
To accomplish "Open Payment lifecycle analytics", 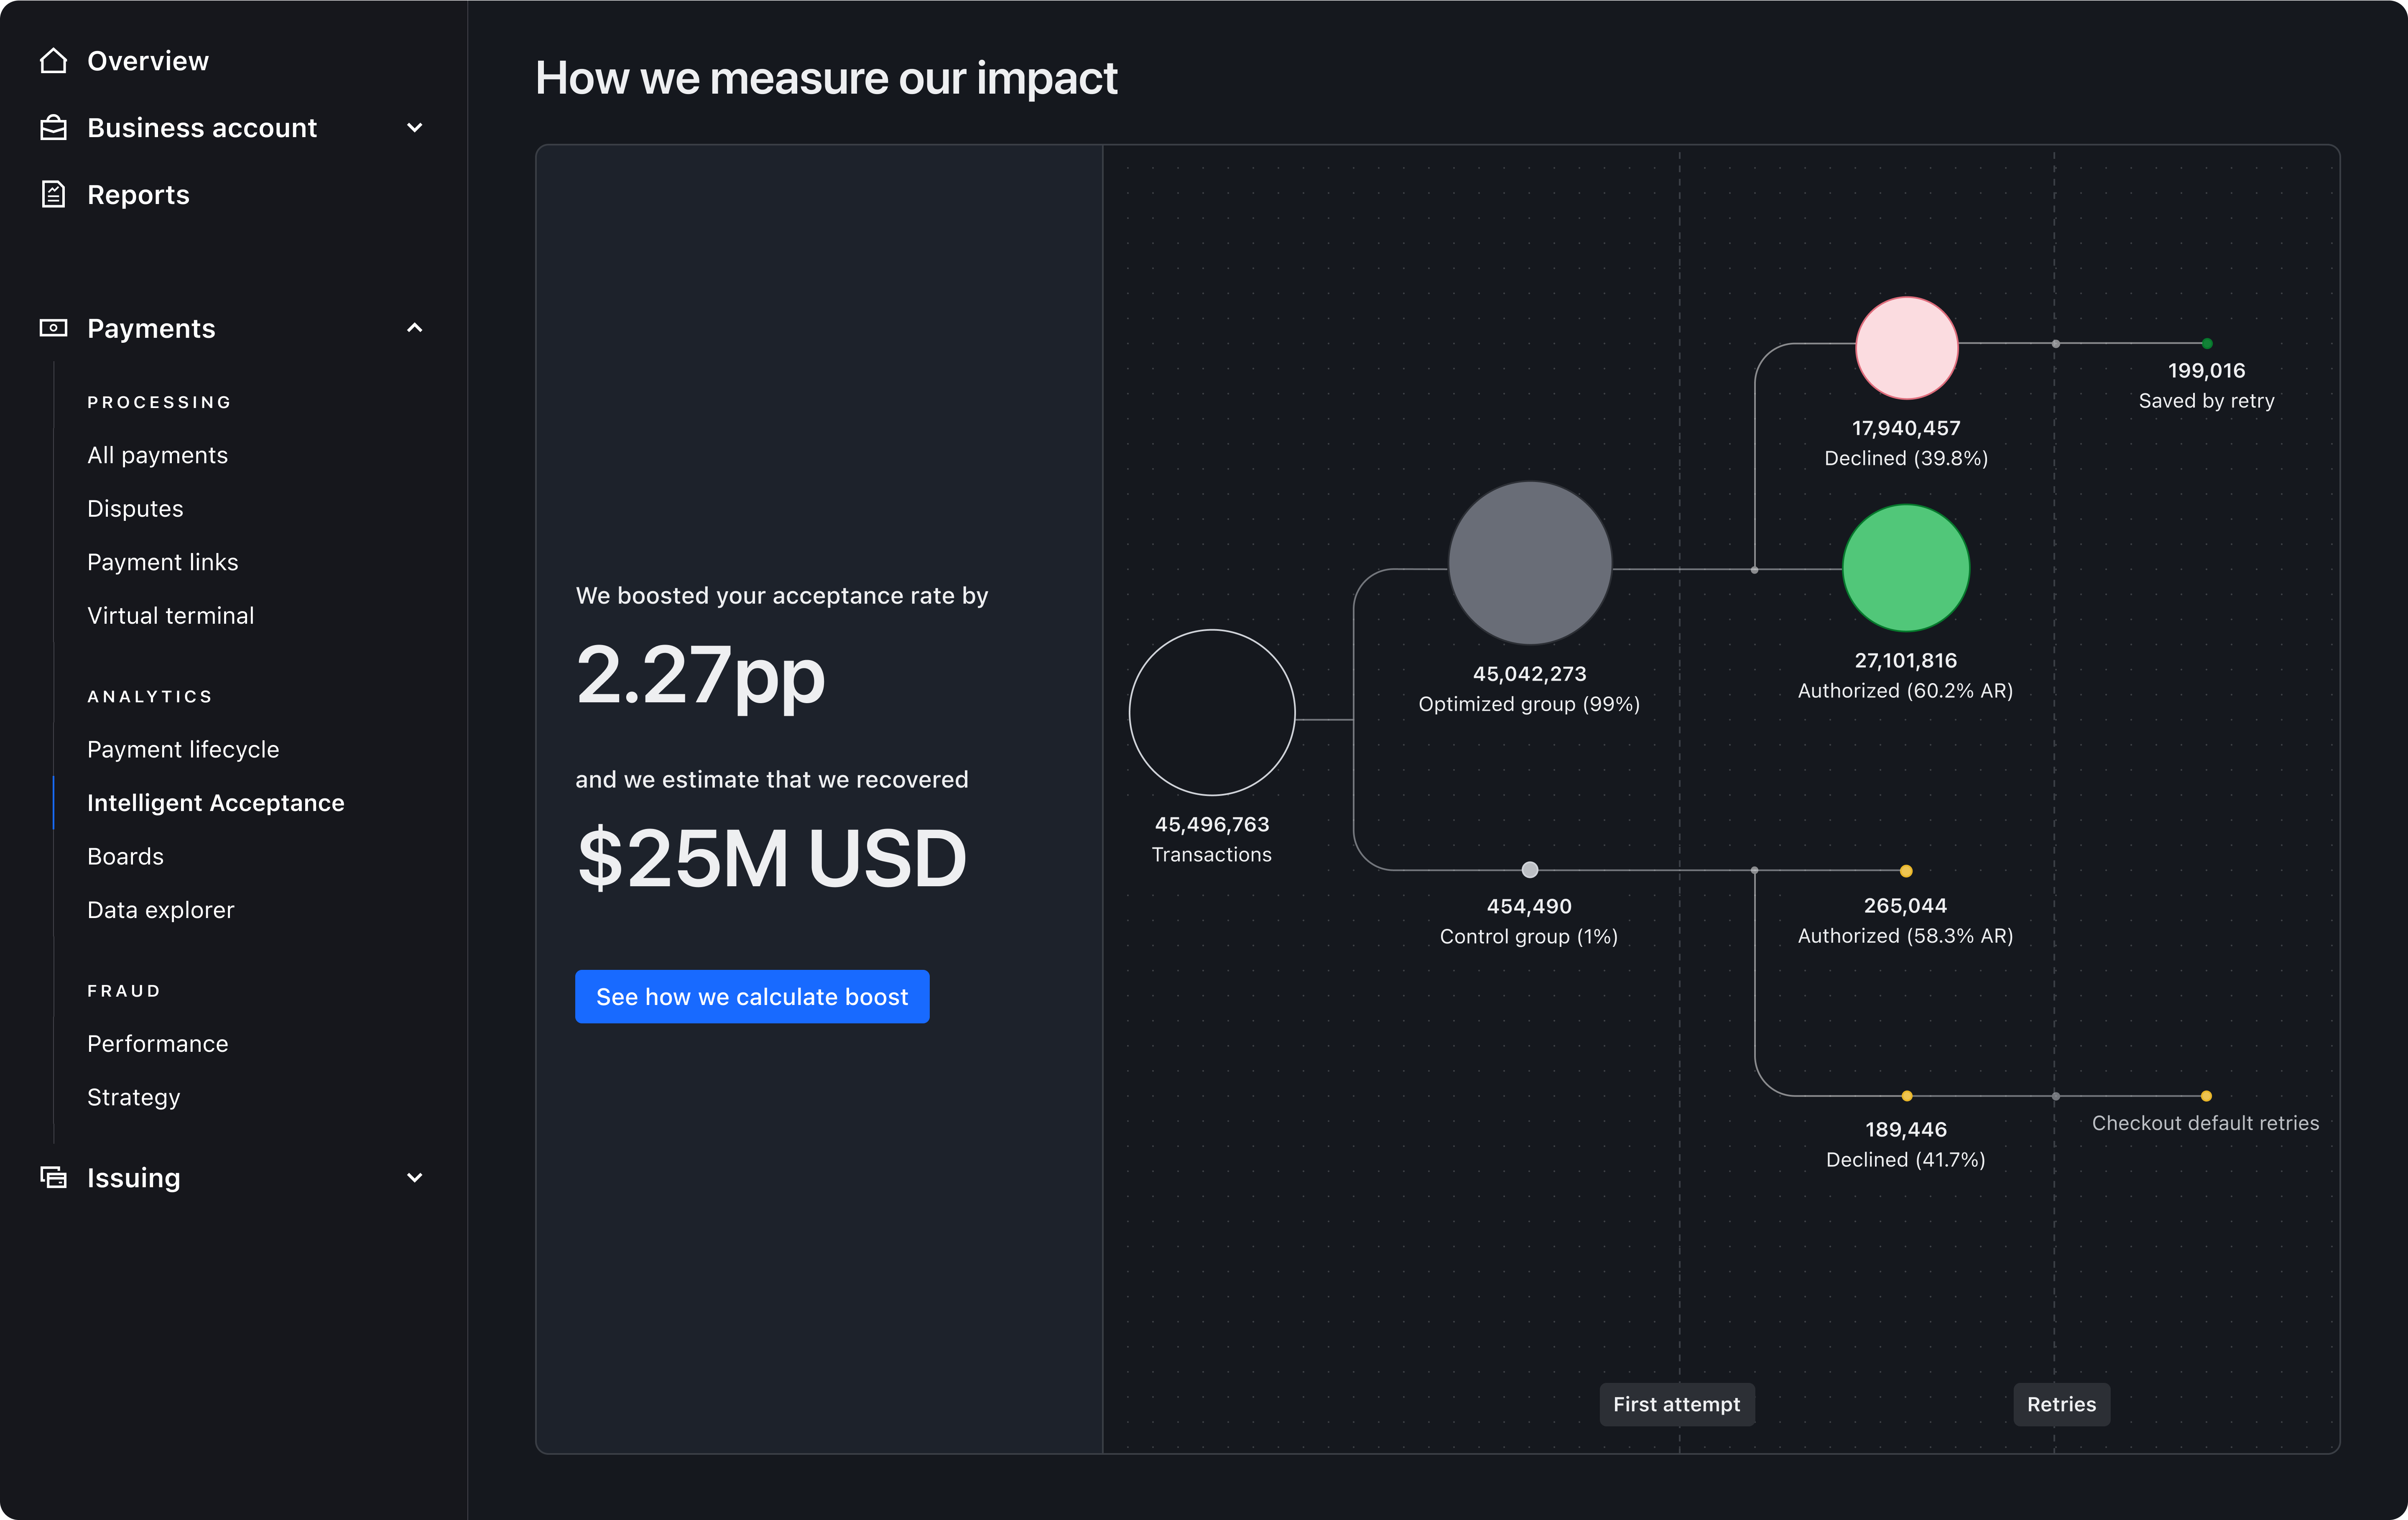I will coord(183,750).
